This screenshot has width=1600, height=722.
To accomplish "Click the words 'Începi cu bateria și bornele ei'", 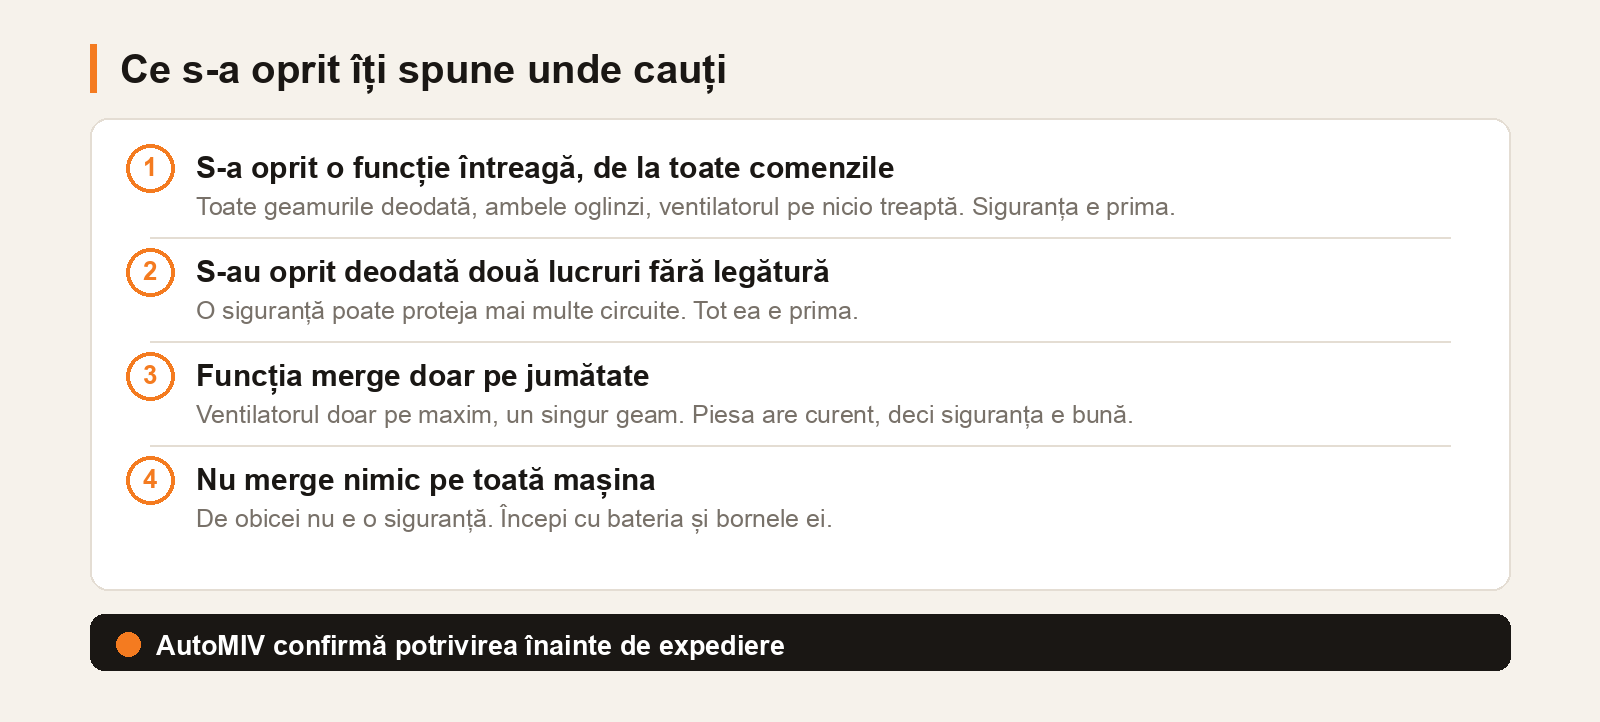I will pos(666,519).
